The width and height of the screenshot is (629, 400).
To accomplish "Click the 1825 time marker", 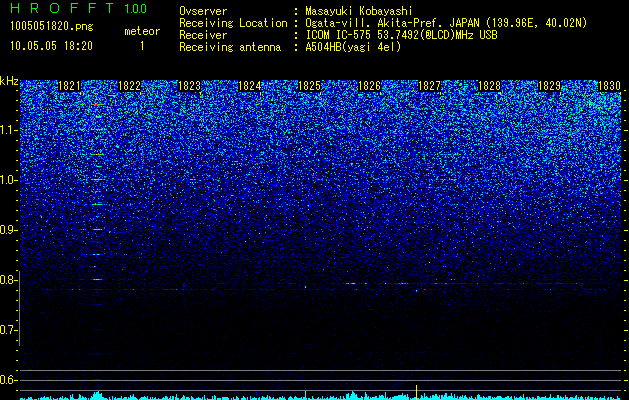I will click(x=310, y=86).
